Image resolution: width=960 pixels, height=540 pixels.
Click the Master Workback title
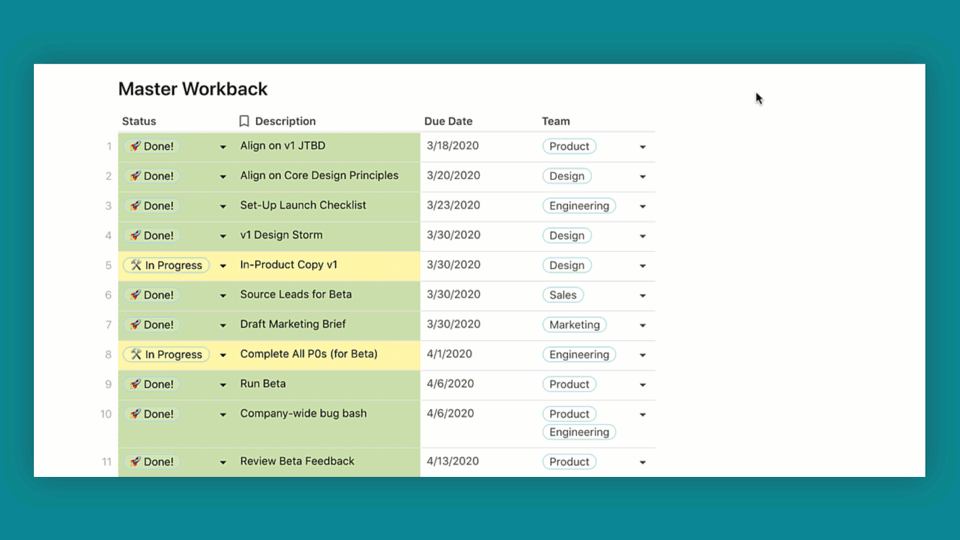click(x=193, y=89)
